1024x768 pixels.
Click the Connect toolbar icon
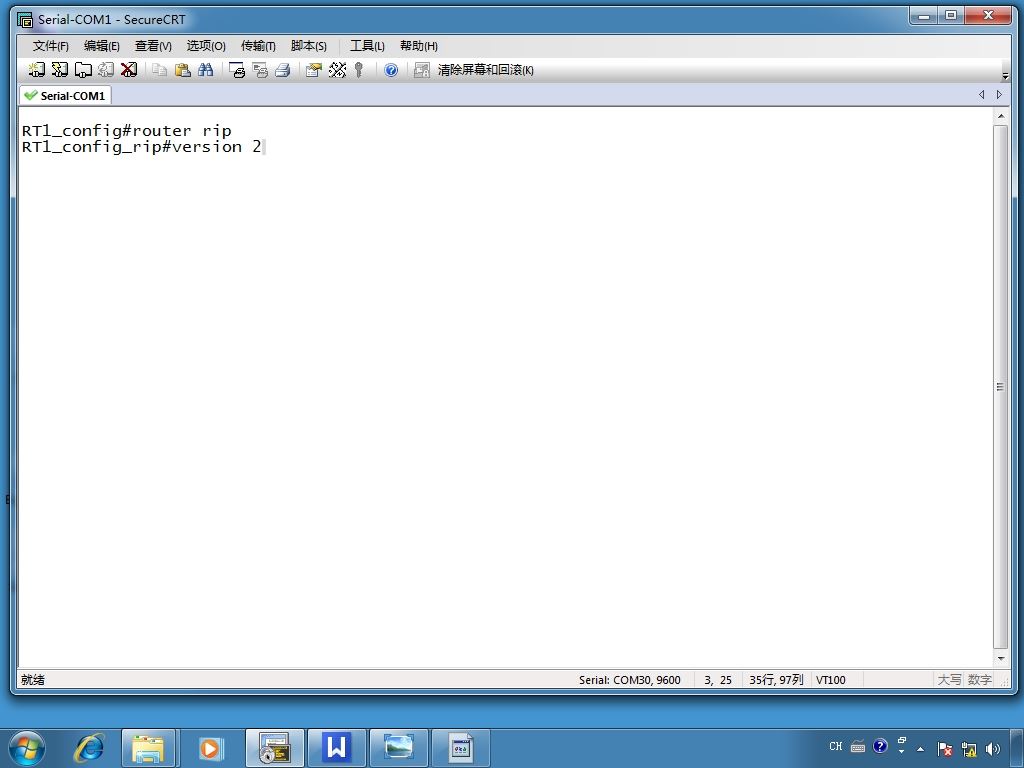click(x=37, y=70)
